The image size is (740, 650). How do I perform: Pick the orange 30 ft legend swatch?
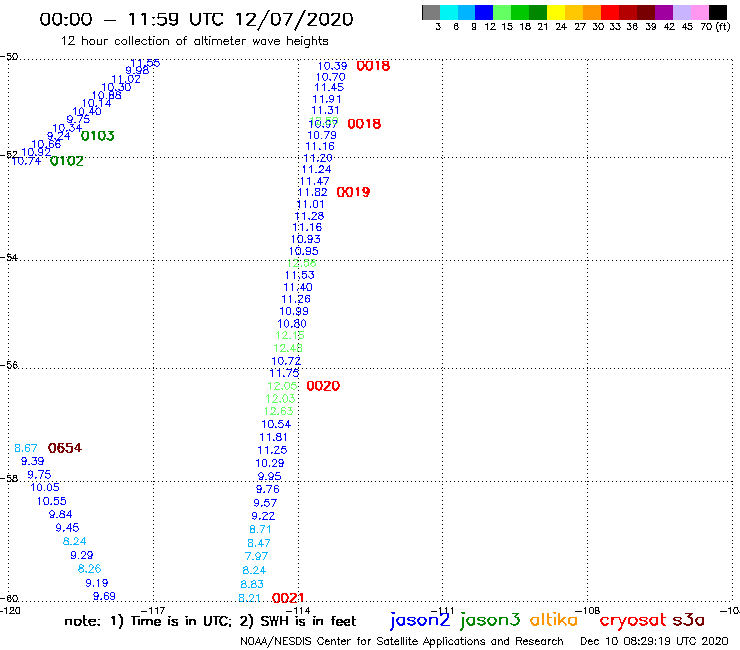tap(592, 12)
